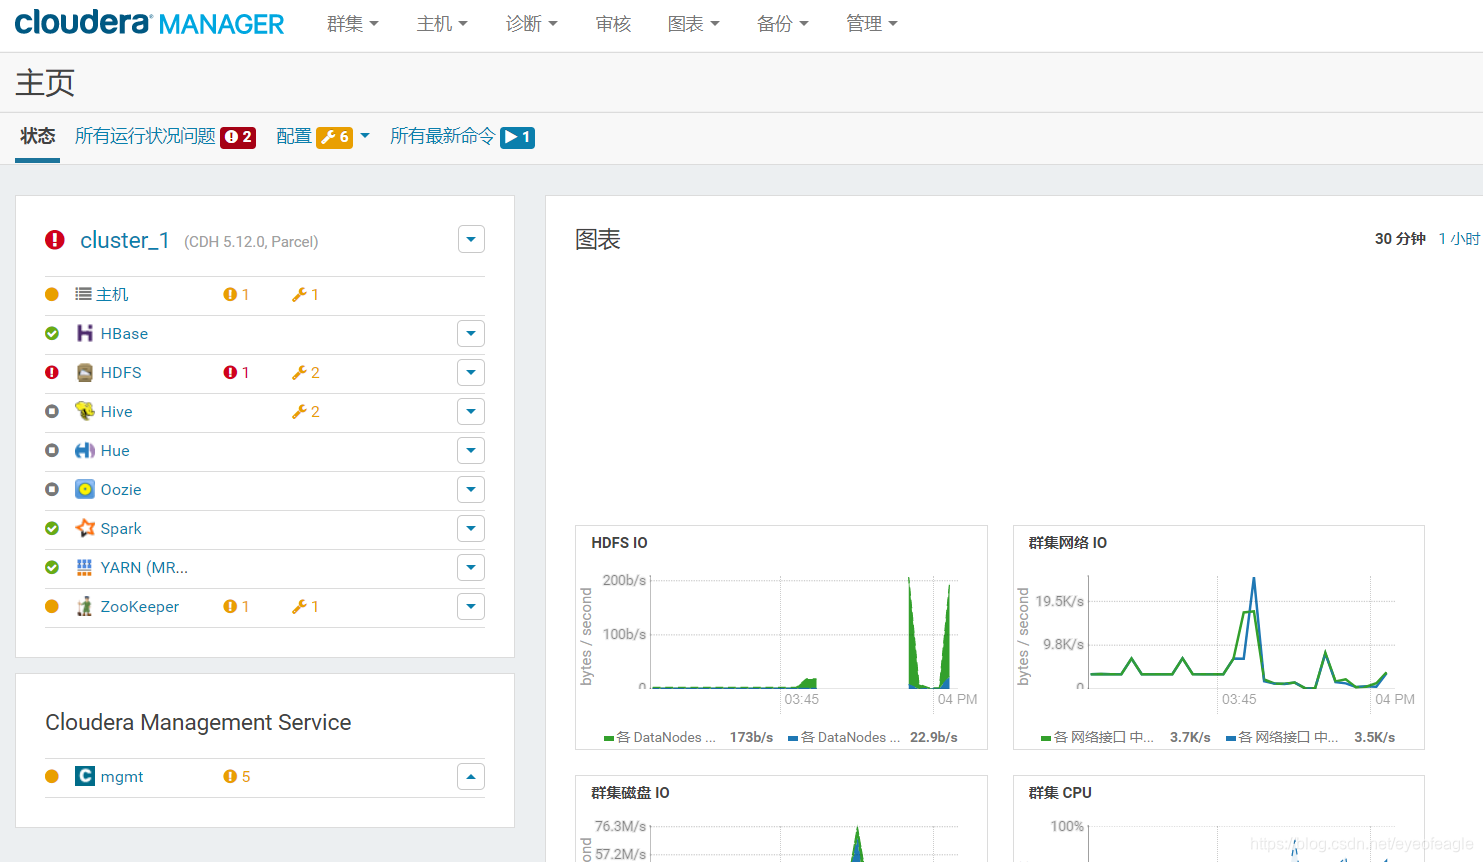Open HBase actions dropdown
1483x862 pixels.
click(x=471, y=333)
